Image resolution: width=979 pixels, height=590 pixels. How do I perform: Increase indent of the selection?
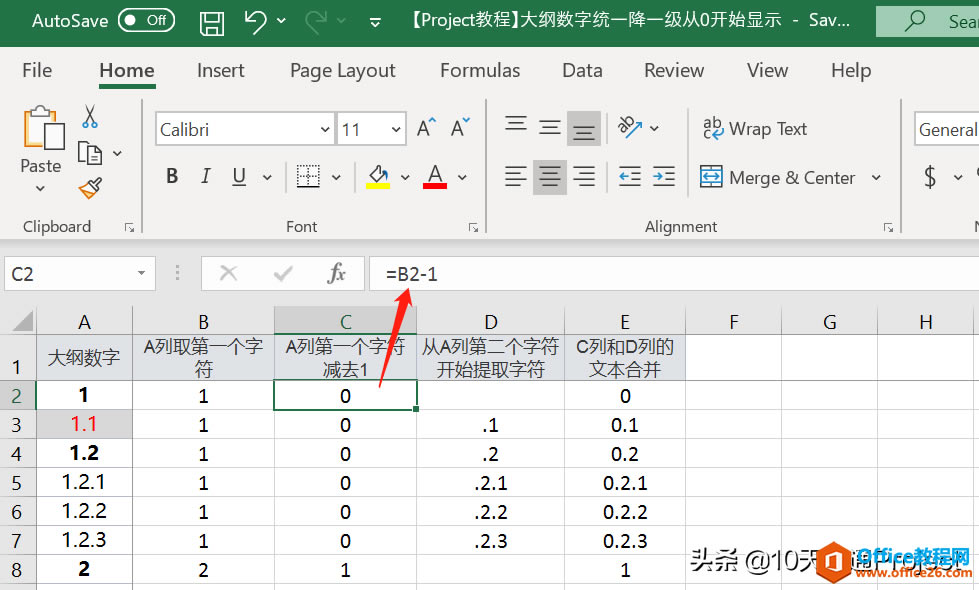point(663,177)
